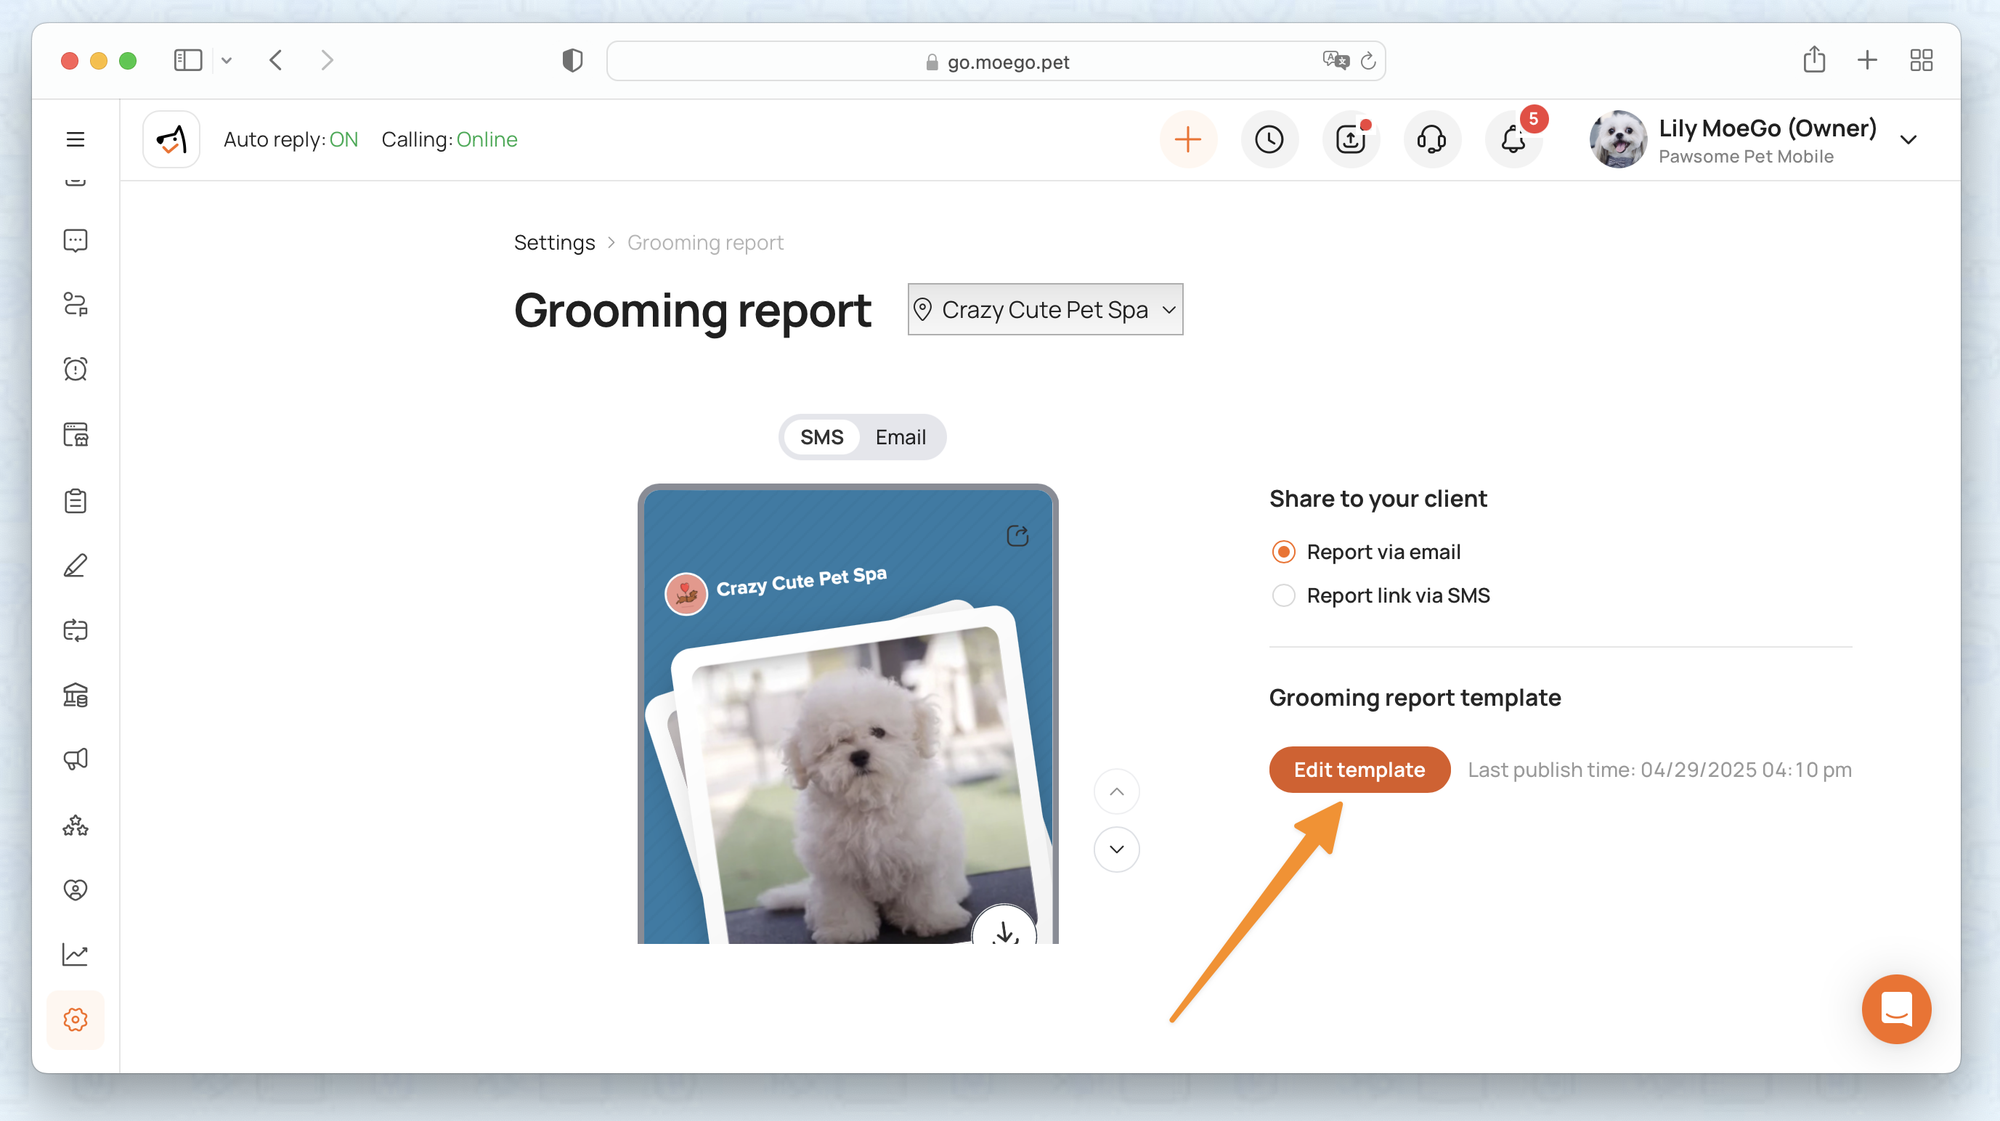2000x1121 pixels.
Task: Go back in Safari
Action: point(276,60)
